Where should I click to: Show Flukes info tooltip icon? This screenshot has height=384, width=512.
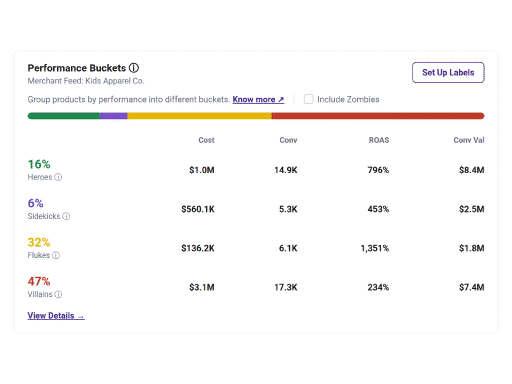pos(56,255)
